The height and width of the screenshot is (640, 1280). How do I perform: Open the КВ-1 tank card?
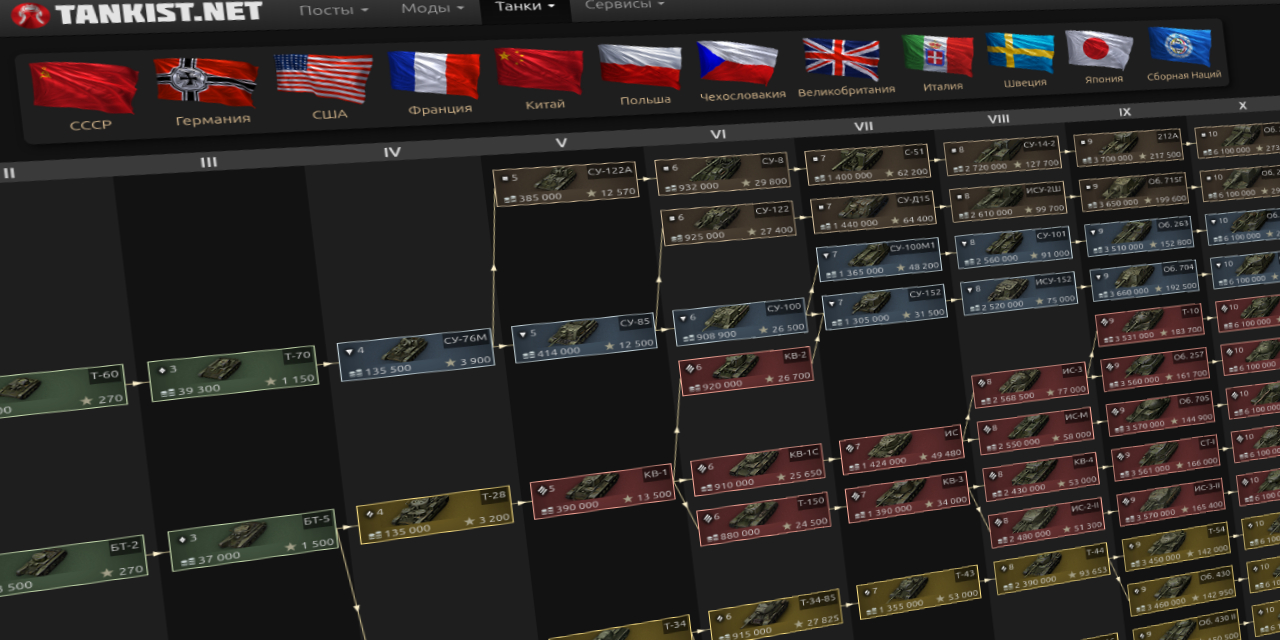pyautogui.click(x=601, y=491)
